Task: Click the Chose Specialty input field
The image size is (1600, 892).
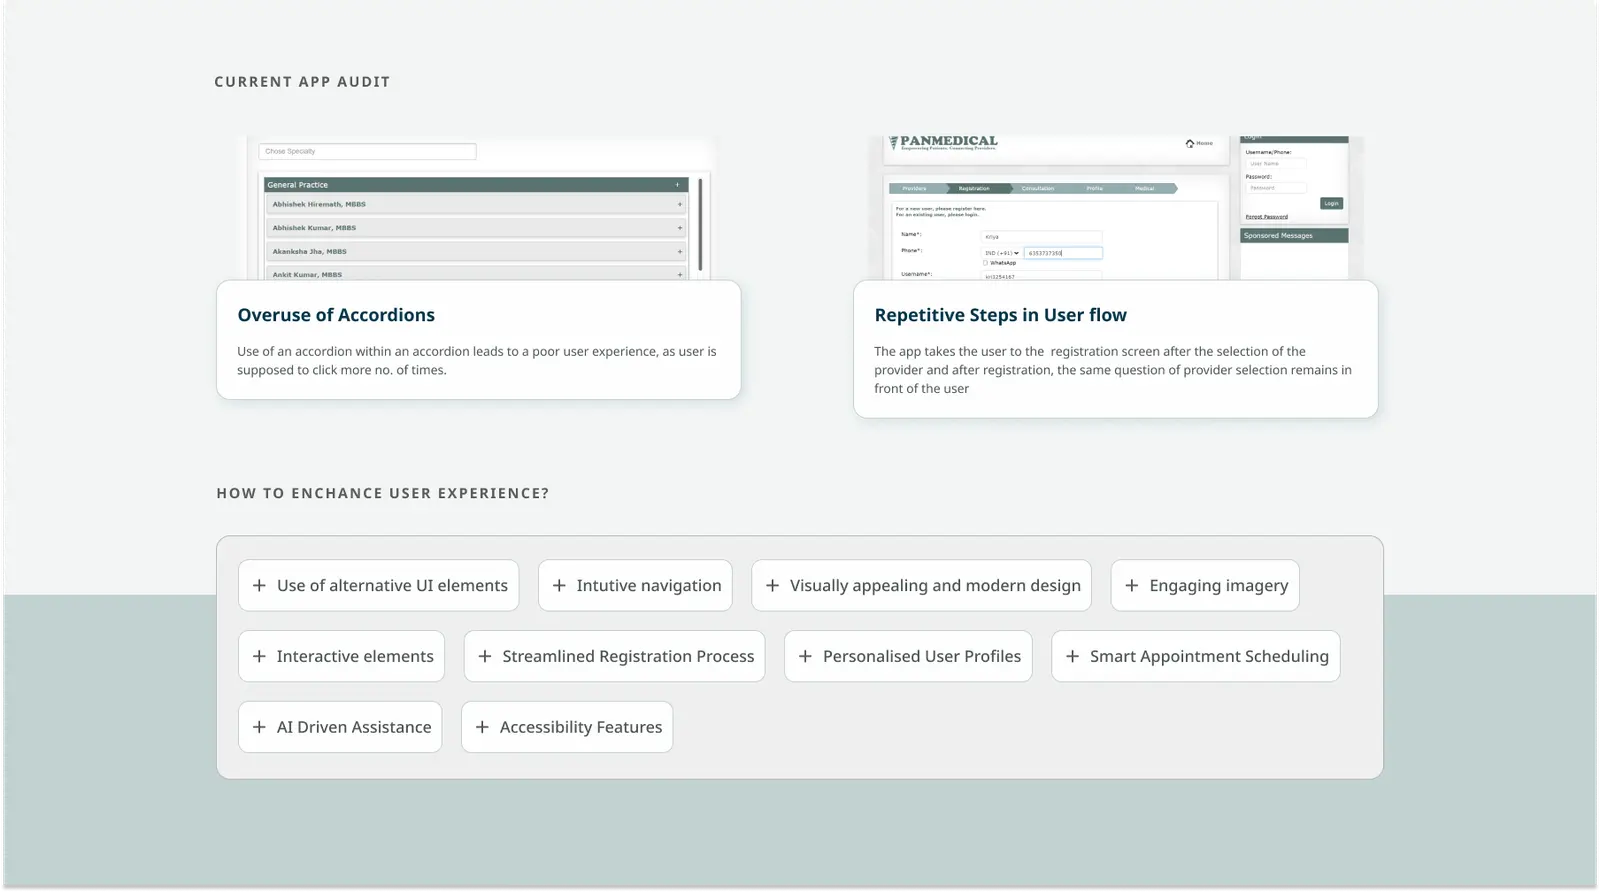Action: 367,151
